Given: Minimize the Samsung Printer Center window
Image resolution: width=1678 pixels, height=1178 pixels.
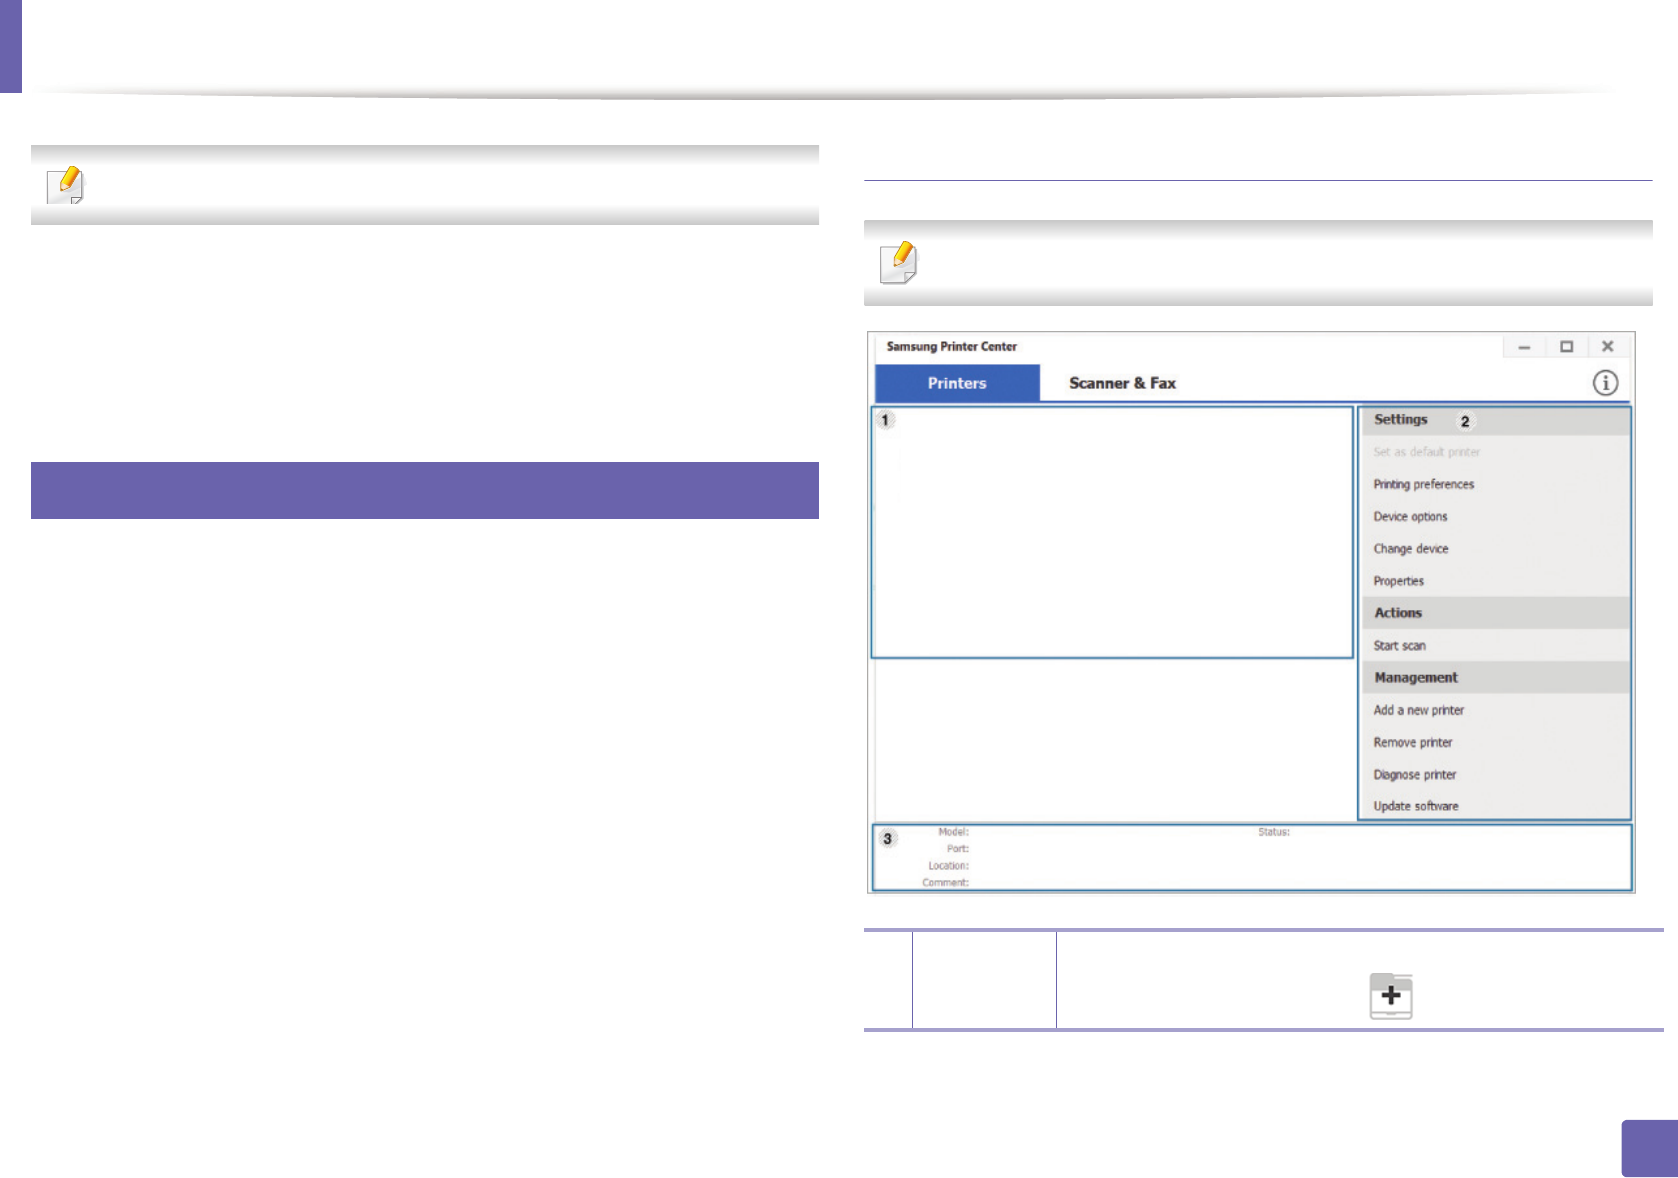Looking at the screenshot, I should click(1524, 347).
